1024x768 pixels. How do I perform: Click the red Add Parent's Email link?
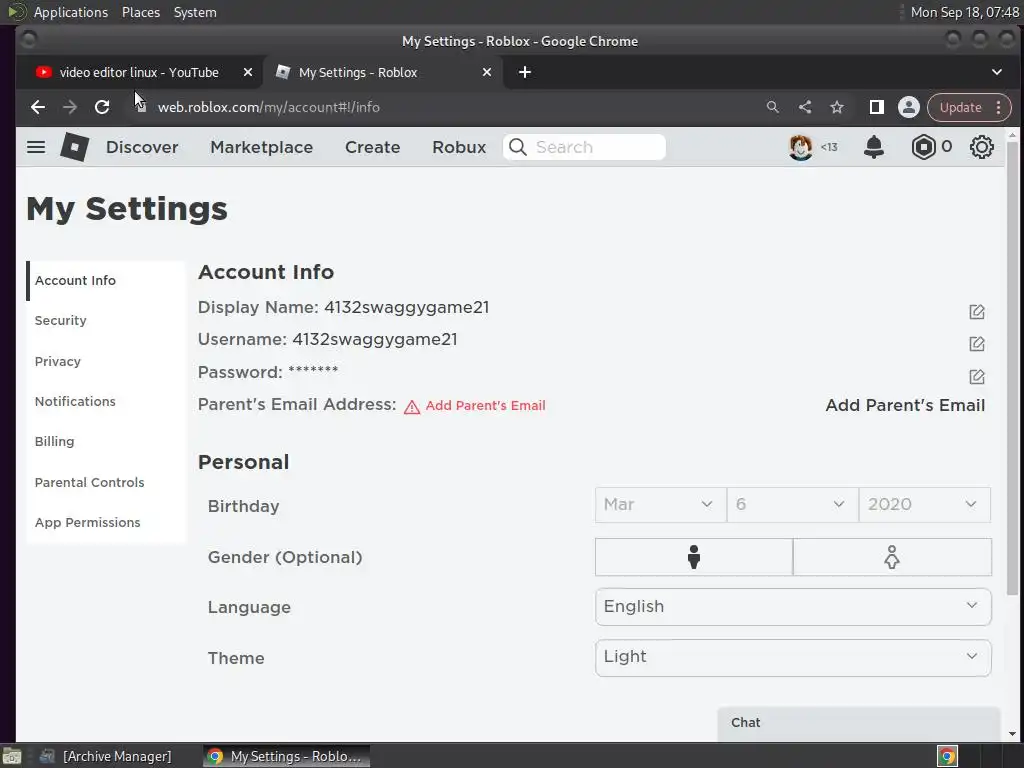tap(485, 406)
